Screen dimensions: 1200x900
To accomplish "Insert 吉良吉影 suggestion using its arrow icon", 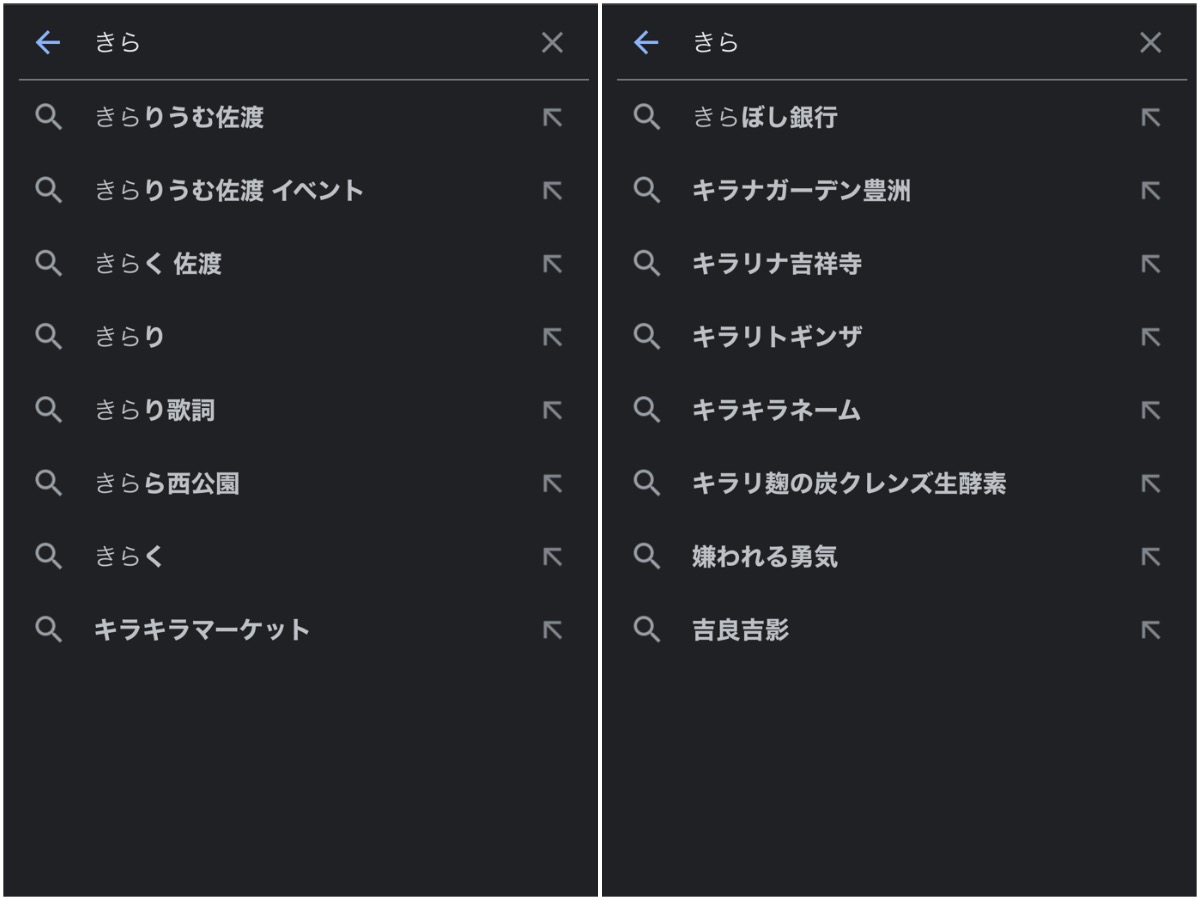I will tap(1151, 630).
